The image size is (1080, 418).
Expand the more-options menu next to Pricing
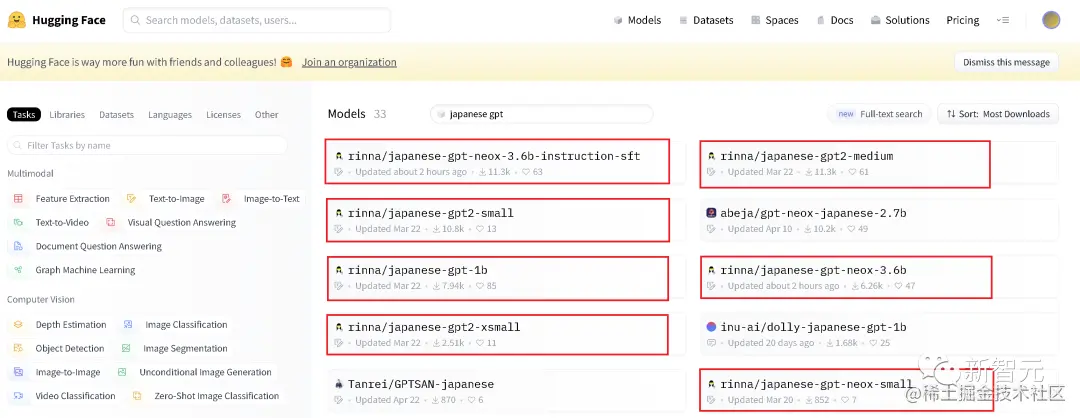coord(1002,20)
